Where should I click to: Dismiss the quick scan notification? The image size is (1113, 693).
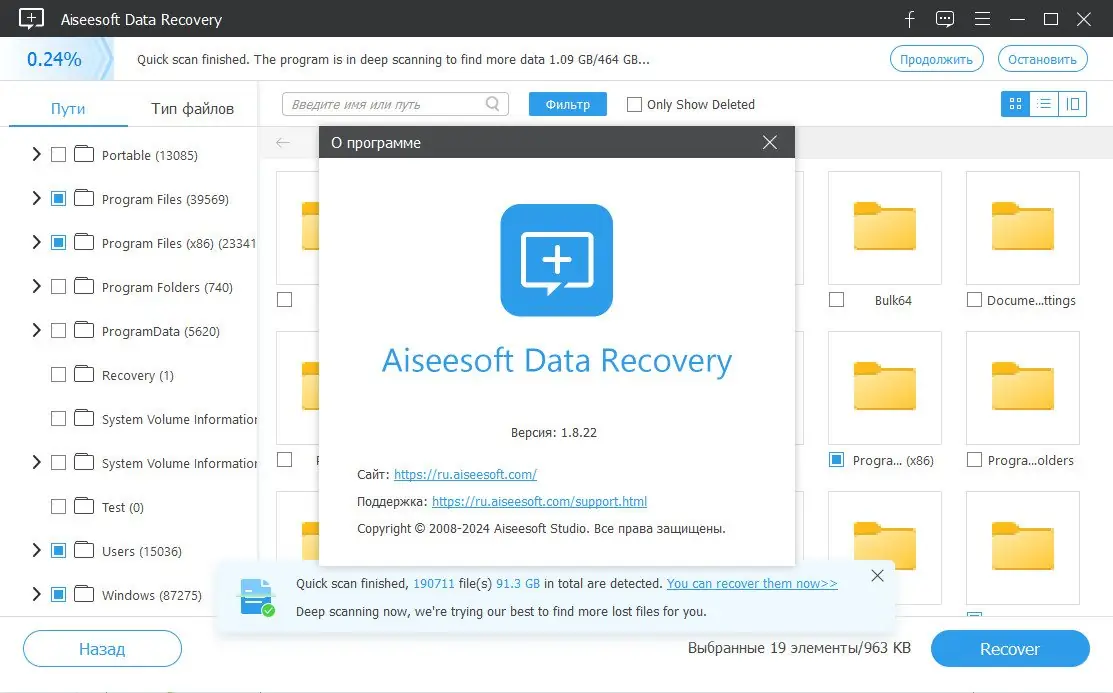(x=877, y=576)
